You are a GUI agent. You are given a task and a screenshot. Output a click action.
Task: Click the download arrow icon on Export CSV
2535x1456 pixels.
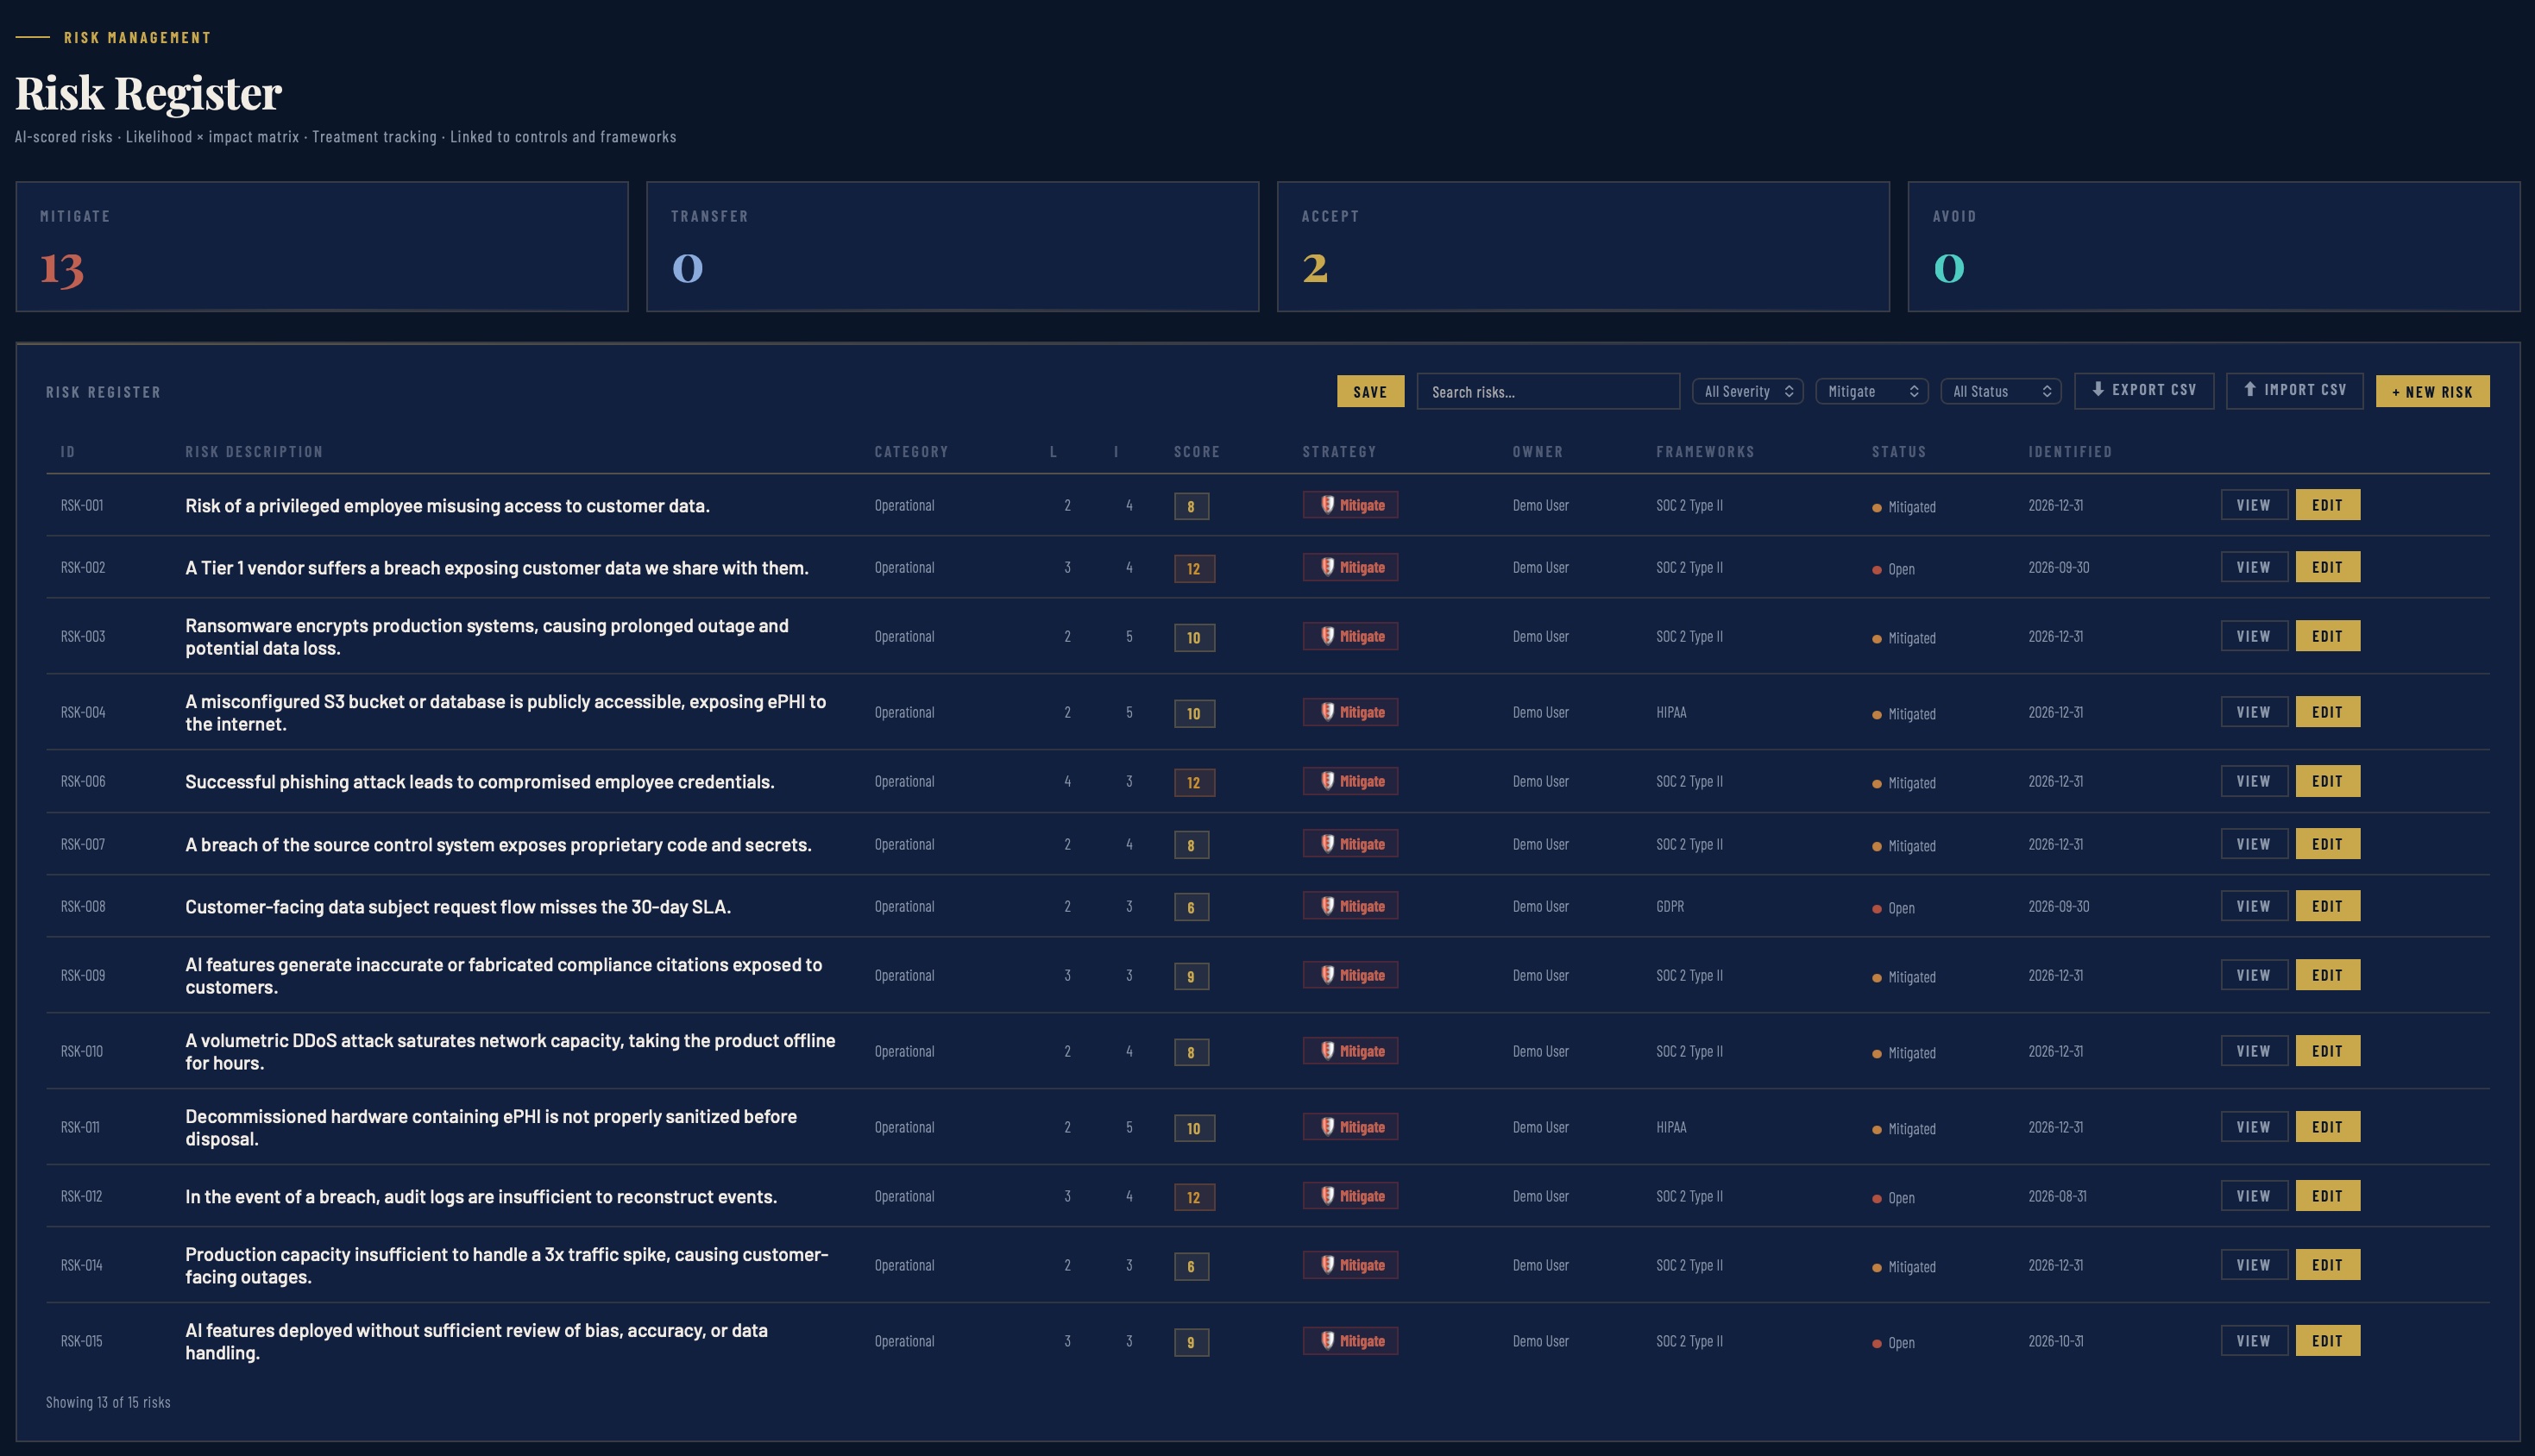tap(2098, 390)
